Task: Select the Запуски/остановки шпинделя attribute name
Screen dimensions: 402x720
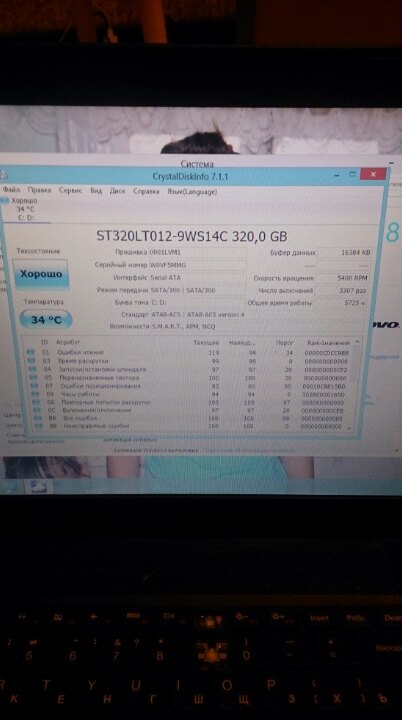Action: point(102,369)
